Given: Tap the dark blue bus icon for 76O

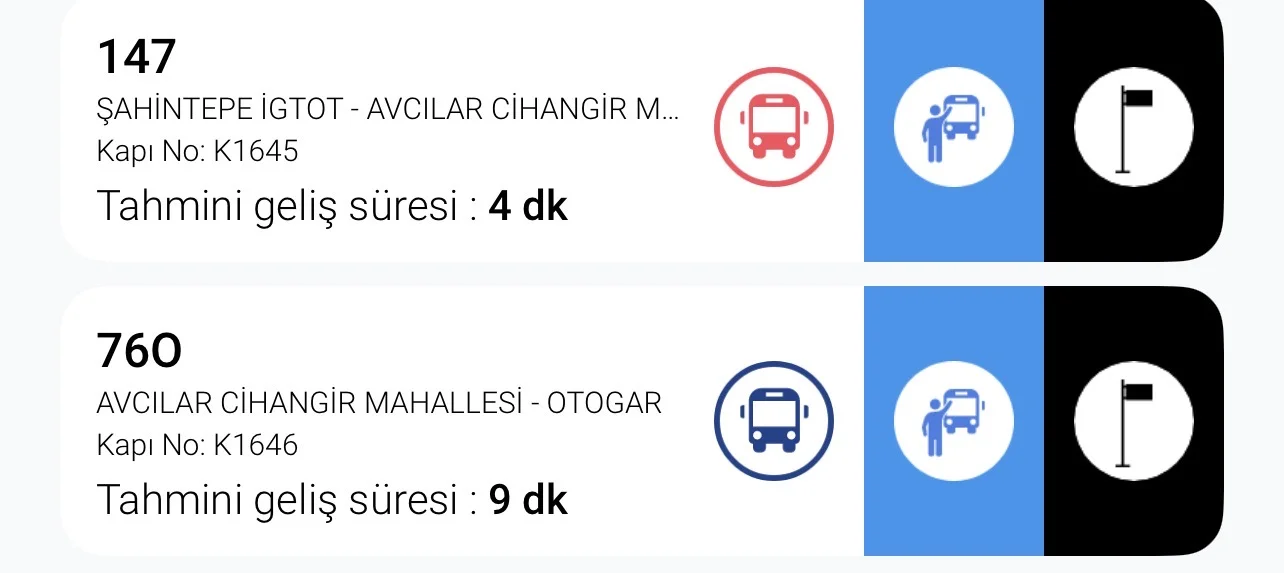Looking at the screenshot, I should tap(774, 420).
